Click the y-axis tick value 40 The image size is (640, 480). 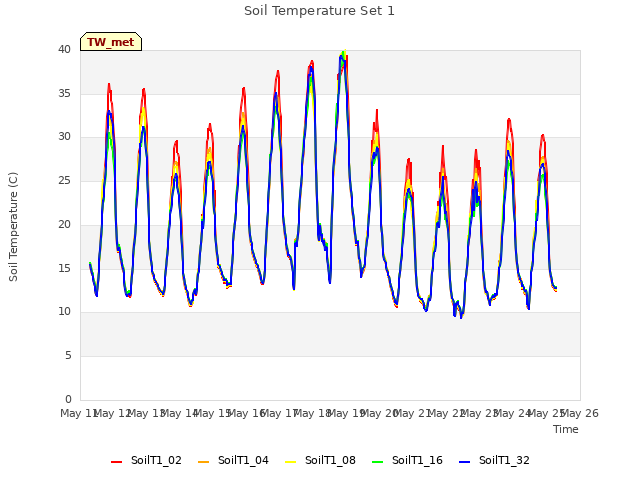[x=64, y=50]
